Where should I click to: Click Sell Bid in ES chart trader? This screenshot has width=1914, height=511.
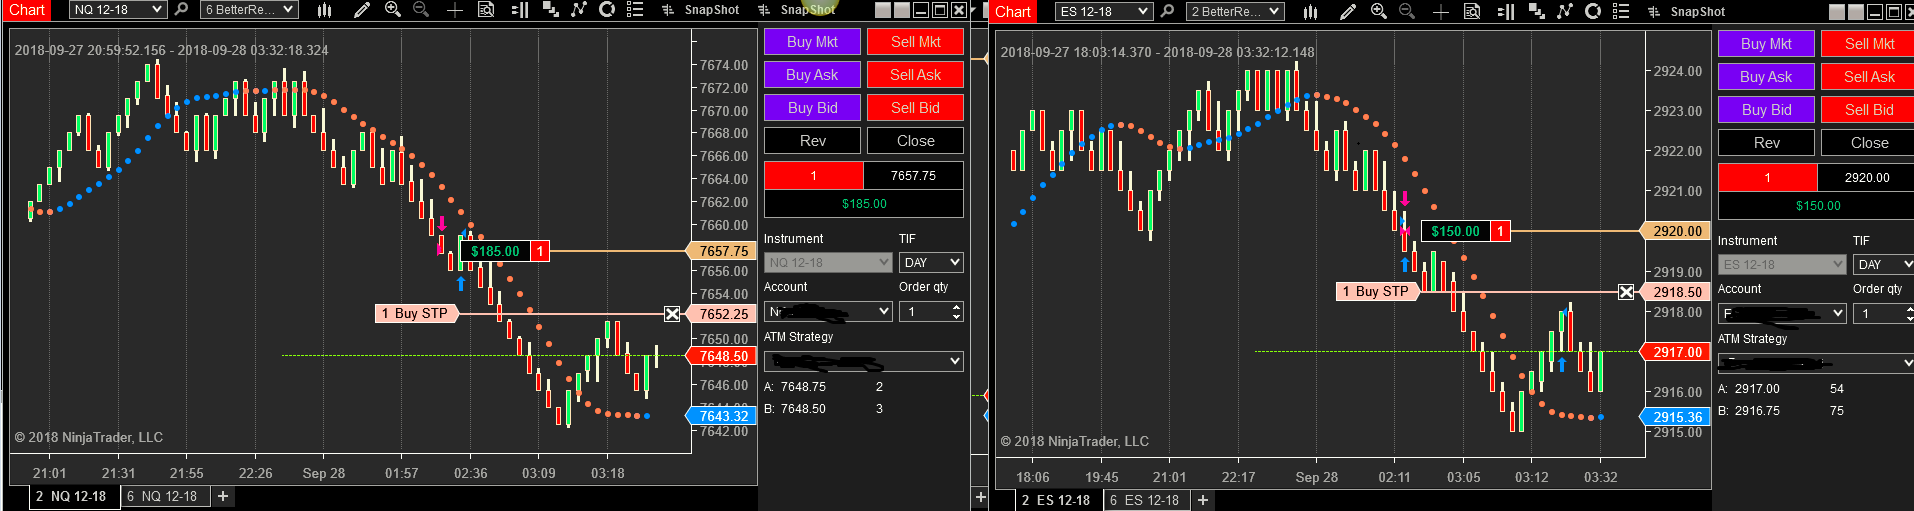tap(1867, 110)
